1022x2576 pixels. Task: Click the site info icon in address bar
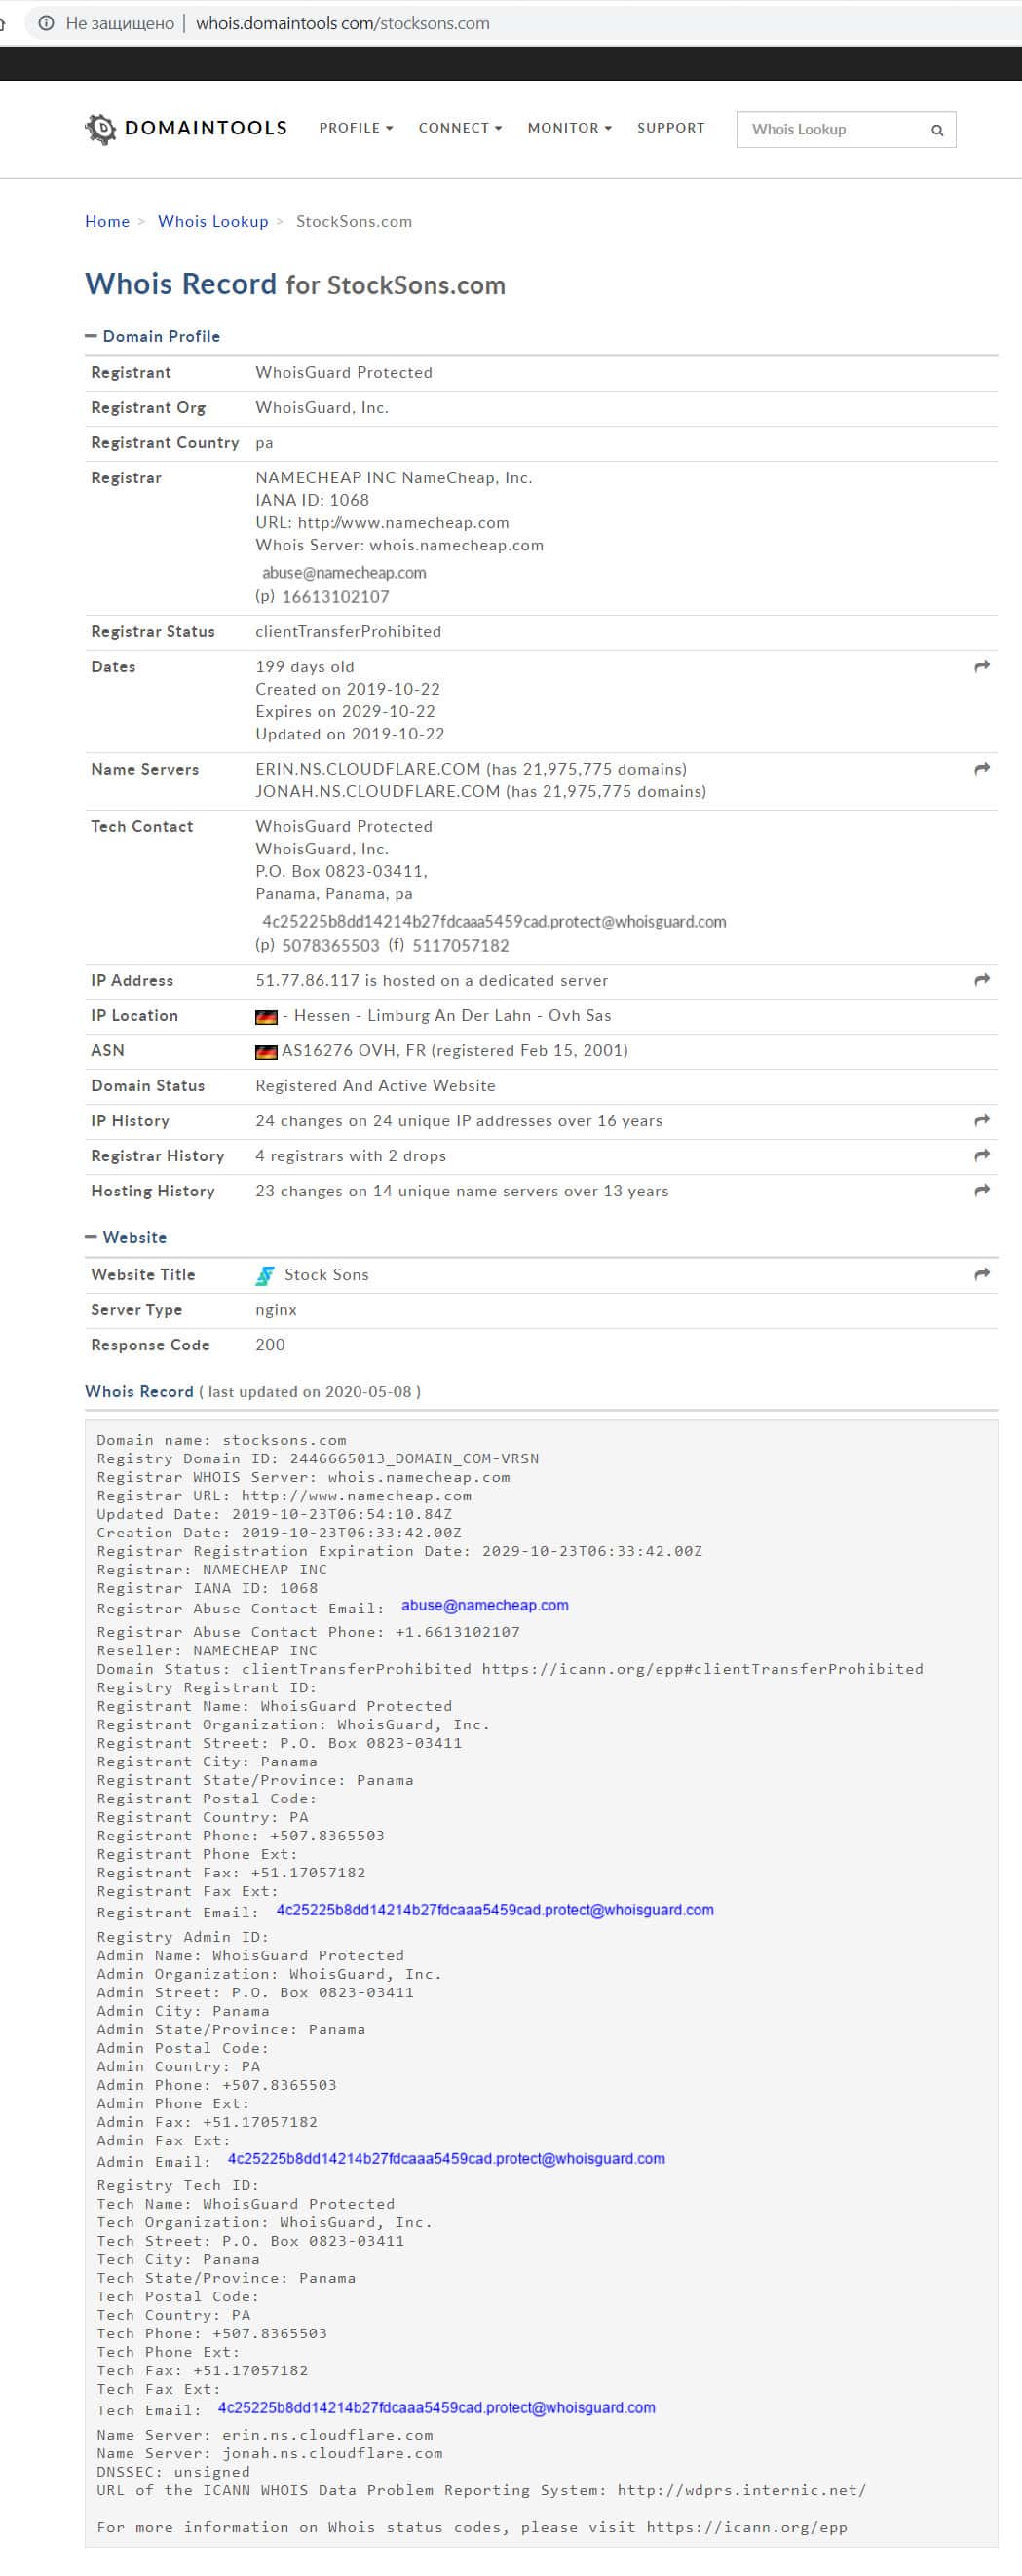point(46,23)
